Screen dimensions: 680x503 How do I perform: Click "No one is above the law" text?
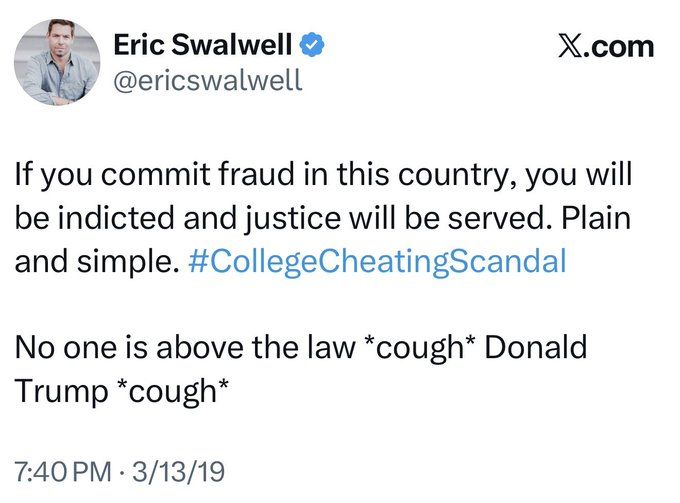pyautogui.click(x=185, y=348)
